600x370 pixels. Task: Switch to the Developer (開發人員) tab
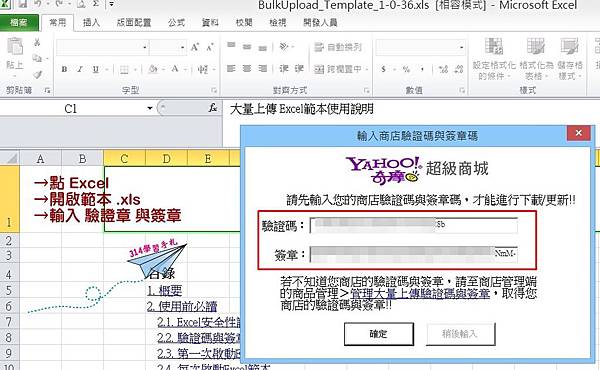coord(320,23)
